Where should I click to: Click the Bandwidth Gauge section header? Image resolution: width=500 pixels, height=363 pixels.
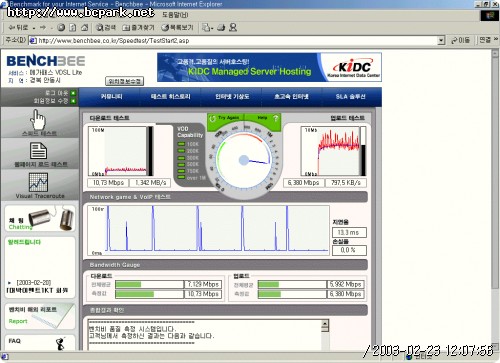(x=226, y=265)
